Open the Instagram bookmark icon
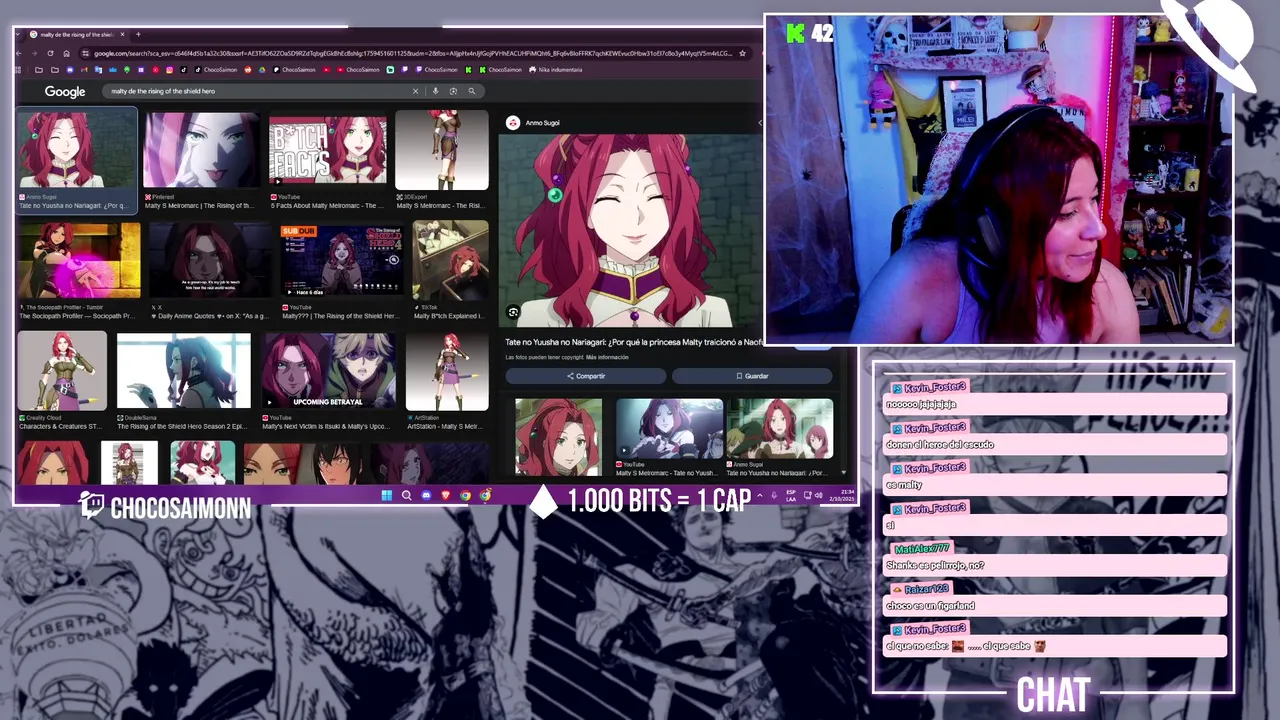This screenshot has width=1280, height=720. (x=170, y=70)
